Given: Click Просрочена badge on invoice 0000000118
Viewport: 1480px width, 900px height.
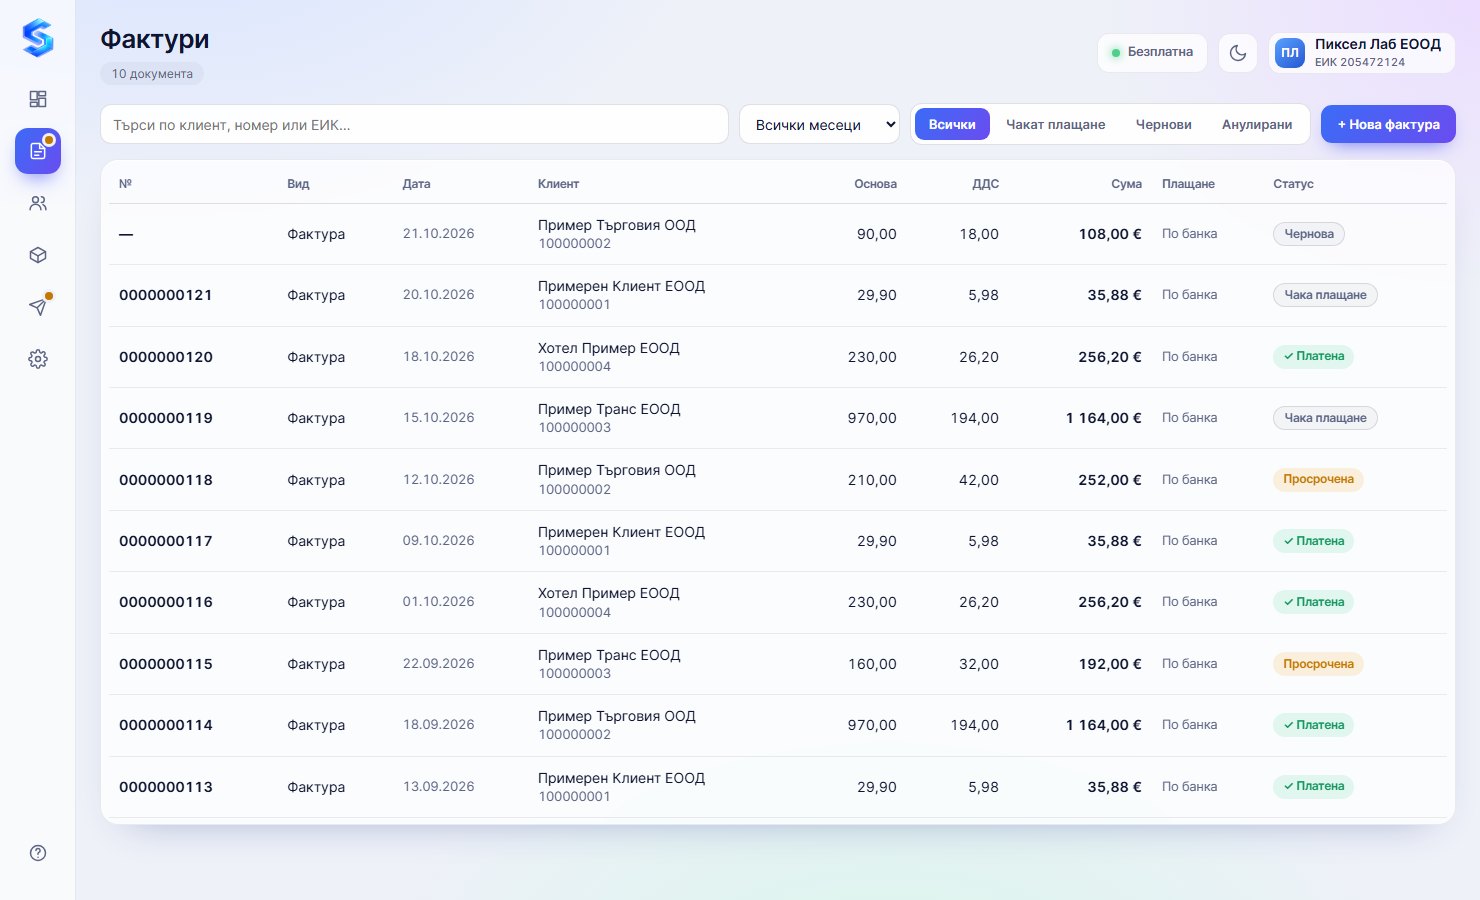Looking at the screenshot, I should point(1318,480).
